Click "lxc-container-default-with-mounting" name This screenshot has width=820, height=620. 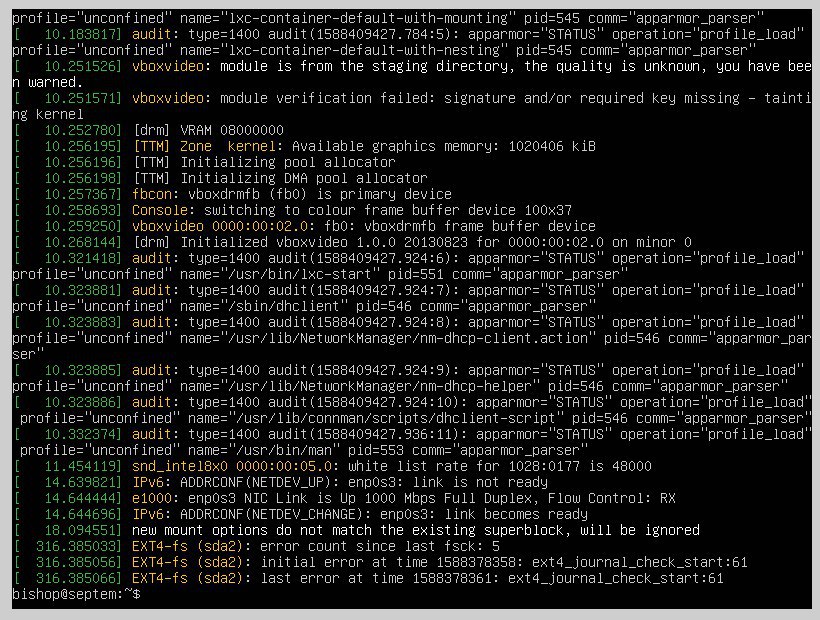click(x=368, y=18)
